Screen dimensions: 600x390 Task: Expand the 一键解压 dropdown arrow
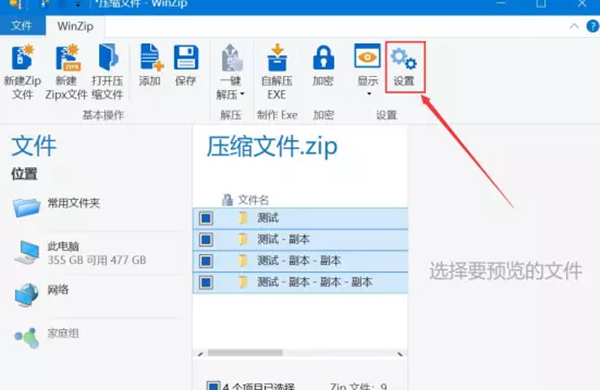[242, 94]
